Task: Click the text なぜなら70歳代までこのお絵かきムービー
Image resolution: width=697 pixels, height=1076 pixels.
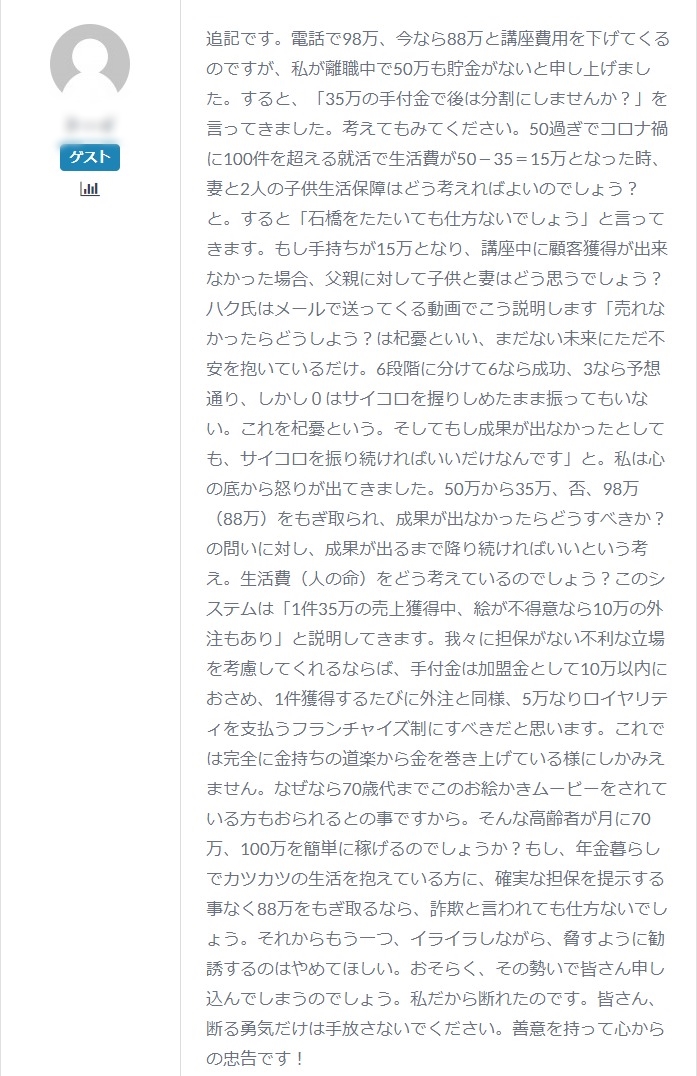Action: 436,789
